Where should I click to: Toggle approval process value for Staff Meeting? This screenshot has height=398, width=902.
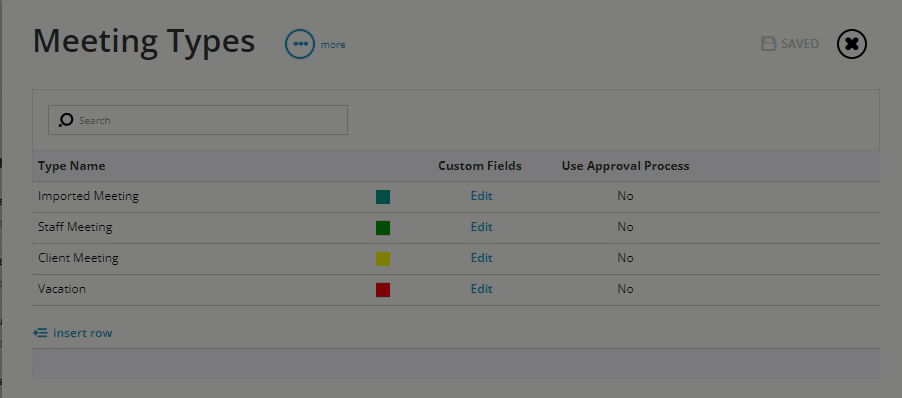point(625,227)
